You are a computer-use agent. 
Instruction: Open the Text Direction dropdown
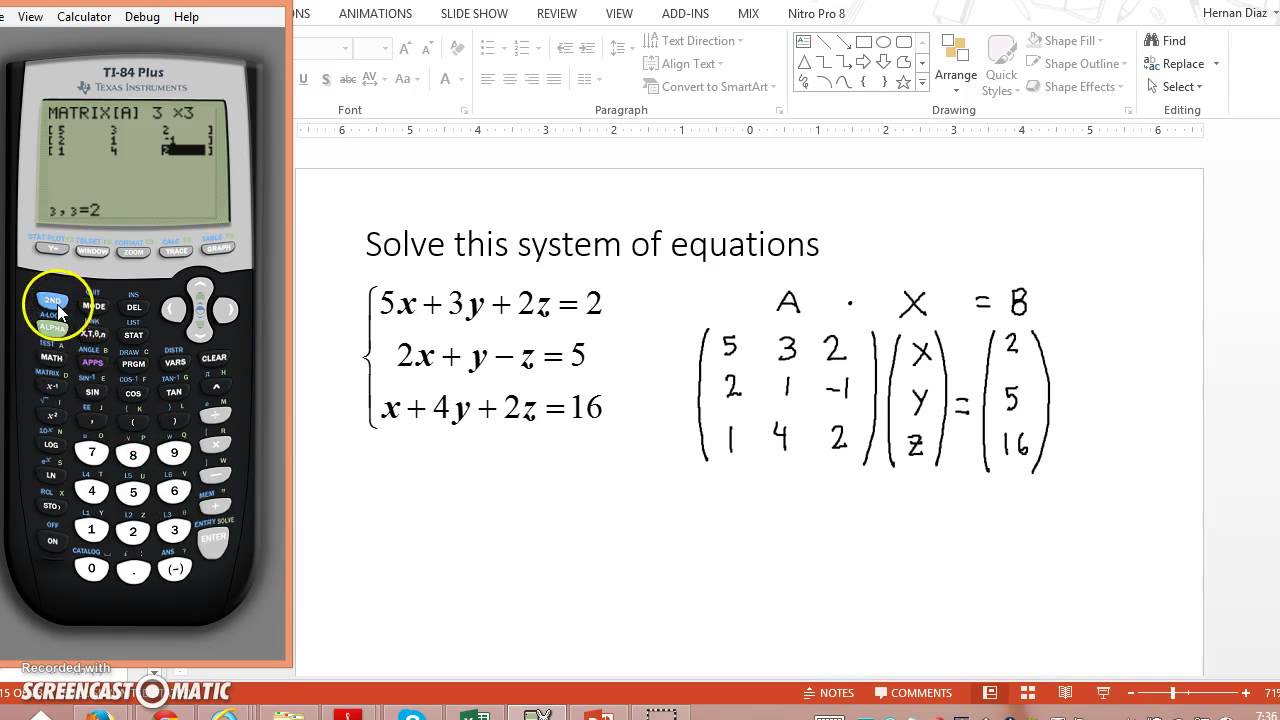[x=693, y=41]
